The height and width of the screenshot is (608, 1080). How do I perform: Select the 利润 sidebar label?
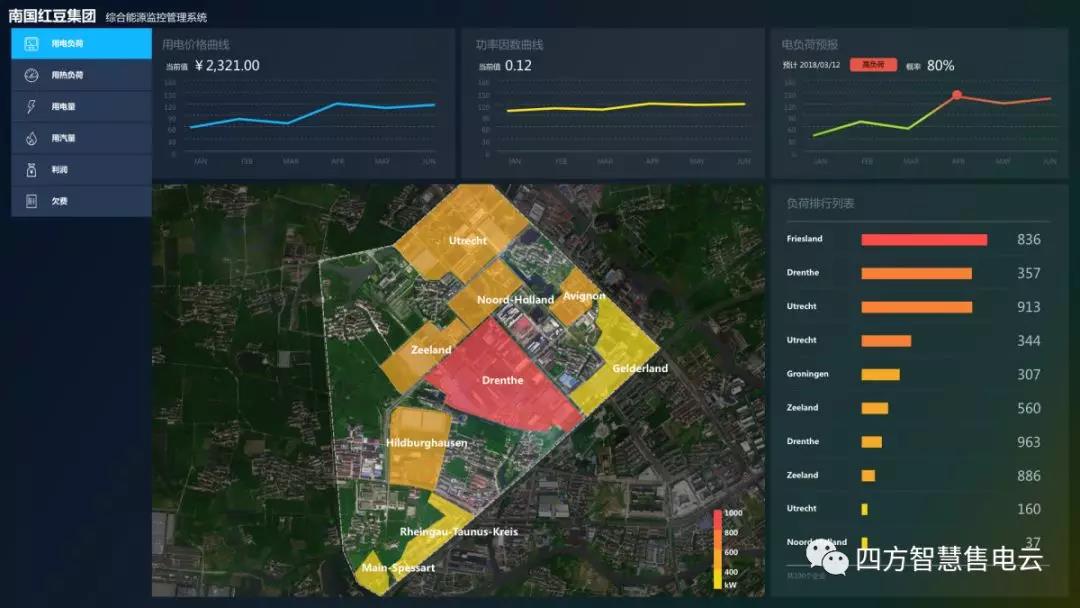(60, 170)
